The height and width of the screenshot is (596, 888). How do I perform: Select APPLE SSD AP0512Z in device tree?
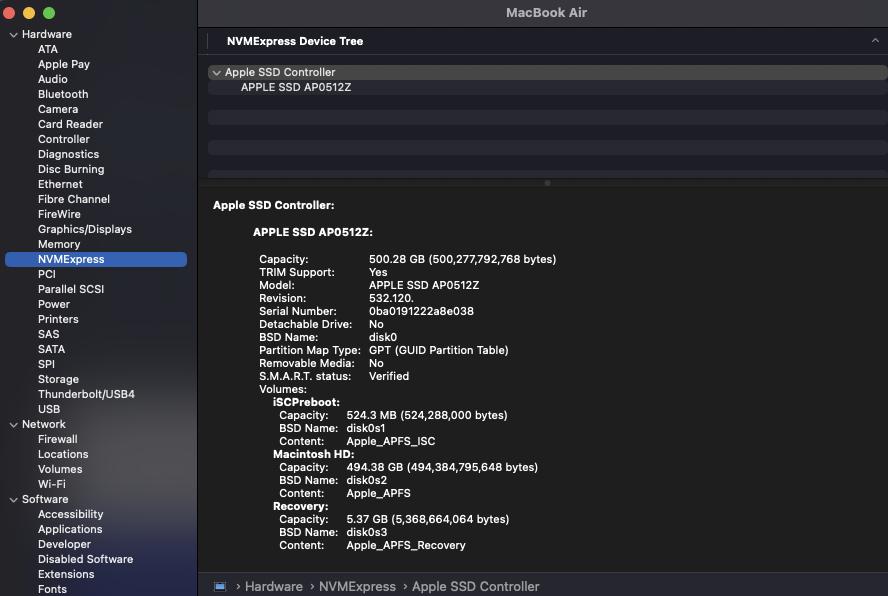coord(296,87)
